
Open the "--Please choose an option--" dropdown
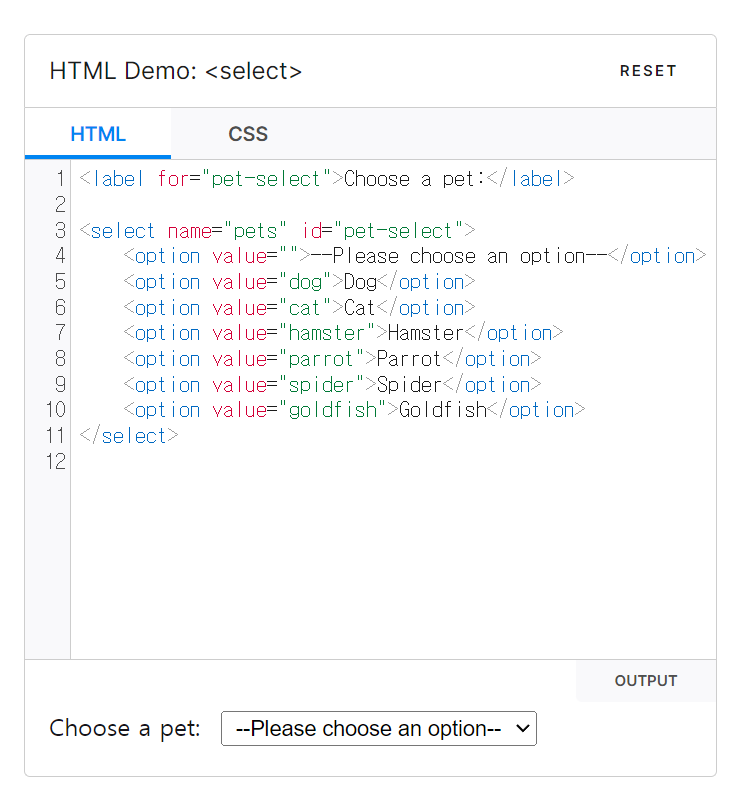coord(367,729)
